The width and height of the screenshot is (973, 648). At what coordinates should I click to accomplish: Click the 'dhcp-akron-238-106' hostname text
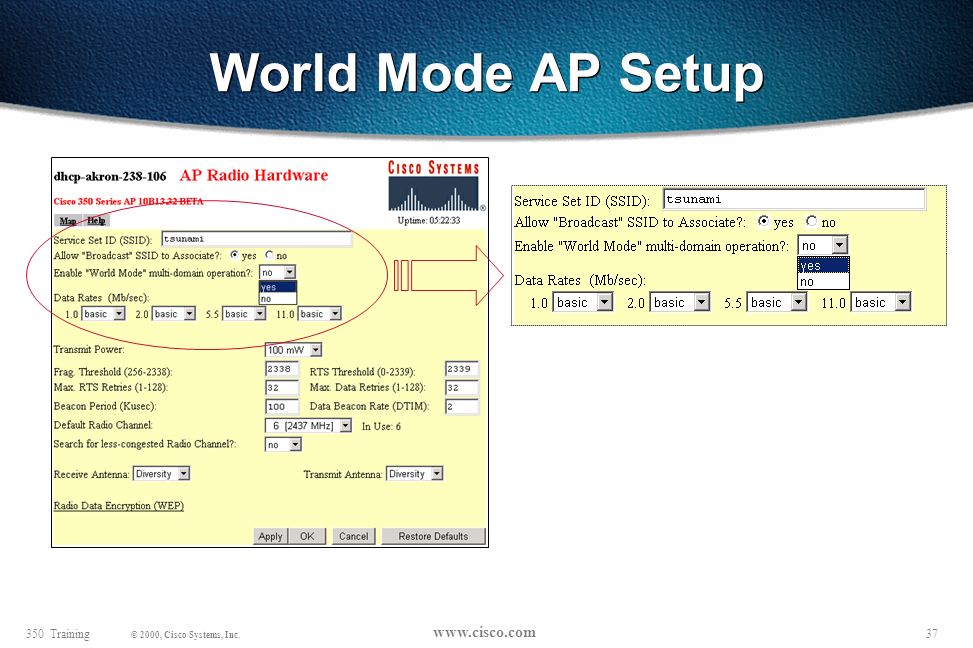[110, 176]
